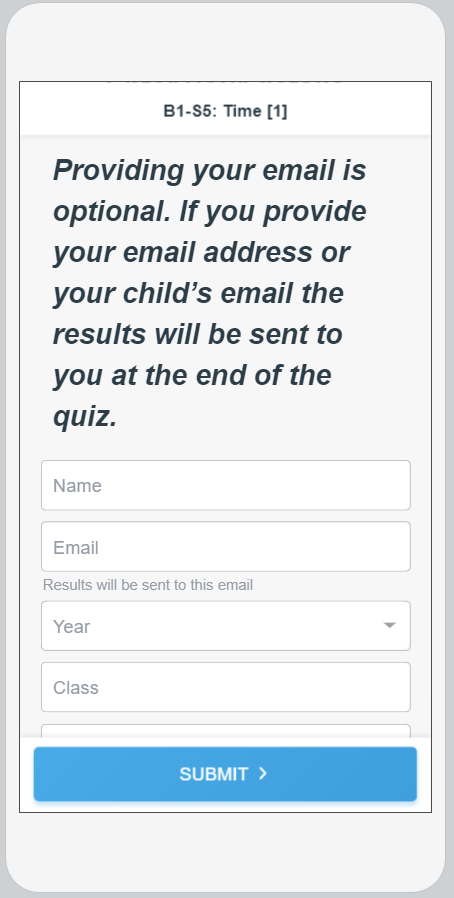454x898 pixels.
Task: Click the B1-S5: Time [1] header title
Action: (226, 111)
